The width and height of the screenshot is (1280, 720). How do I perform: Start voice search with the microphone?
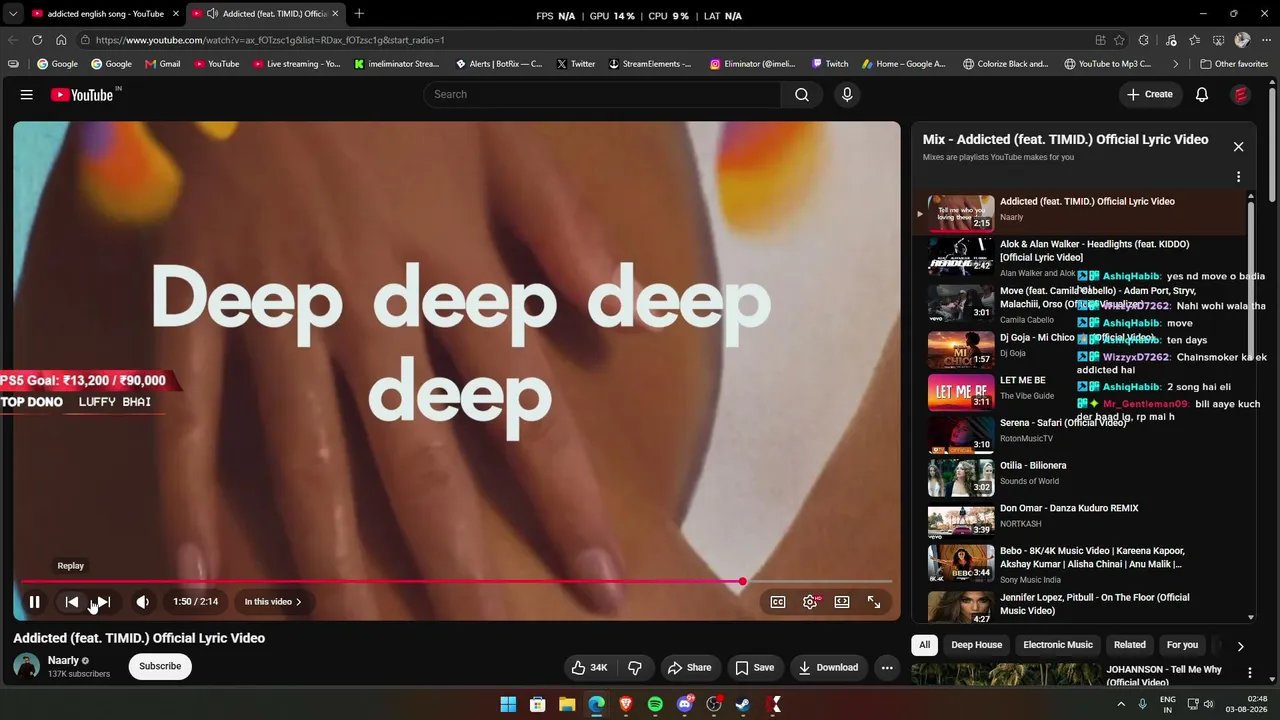coord(847,95)
